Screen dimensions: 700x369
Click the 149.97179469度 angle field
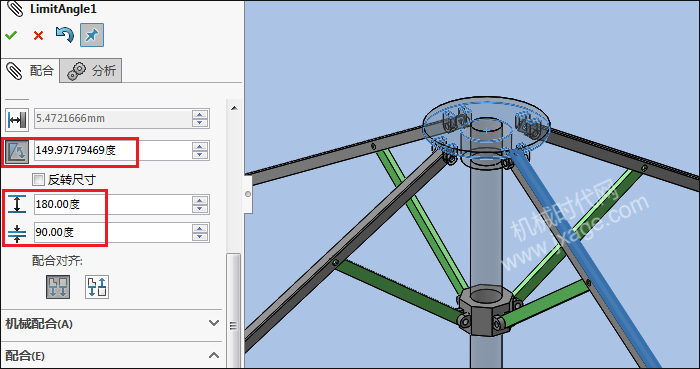pyautogui.click(x=113, y=150)
